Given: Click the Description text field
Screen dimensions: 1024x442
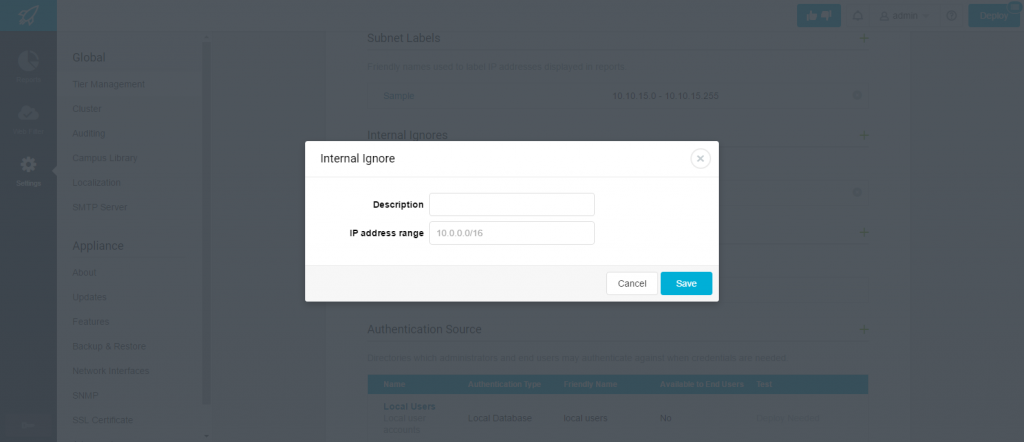Looking at the screenshot, I should point(511,204).
